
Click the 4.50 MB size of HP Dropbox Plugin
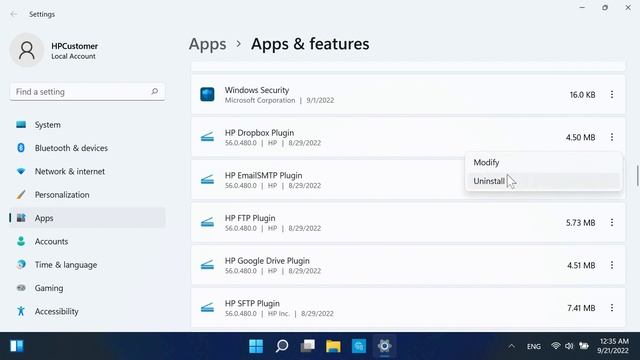tap(580, 138)
